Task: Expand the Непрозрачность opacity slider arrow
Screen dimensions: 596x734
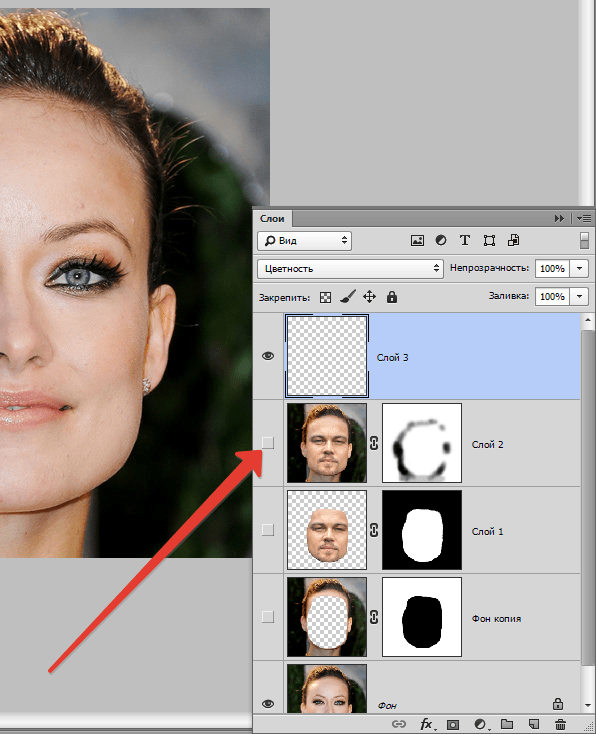Action: pos(580,269)
